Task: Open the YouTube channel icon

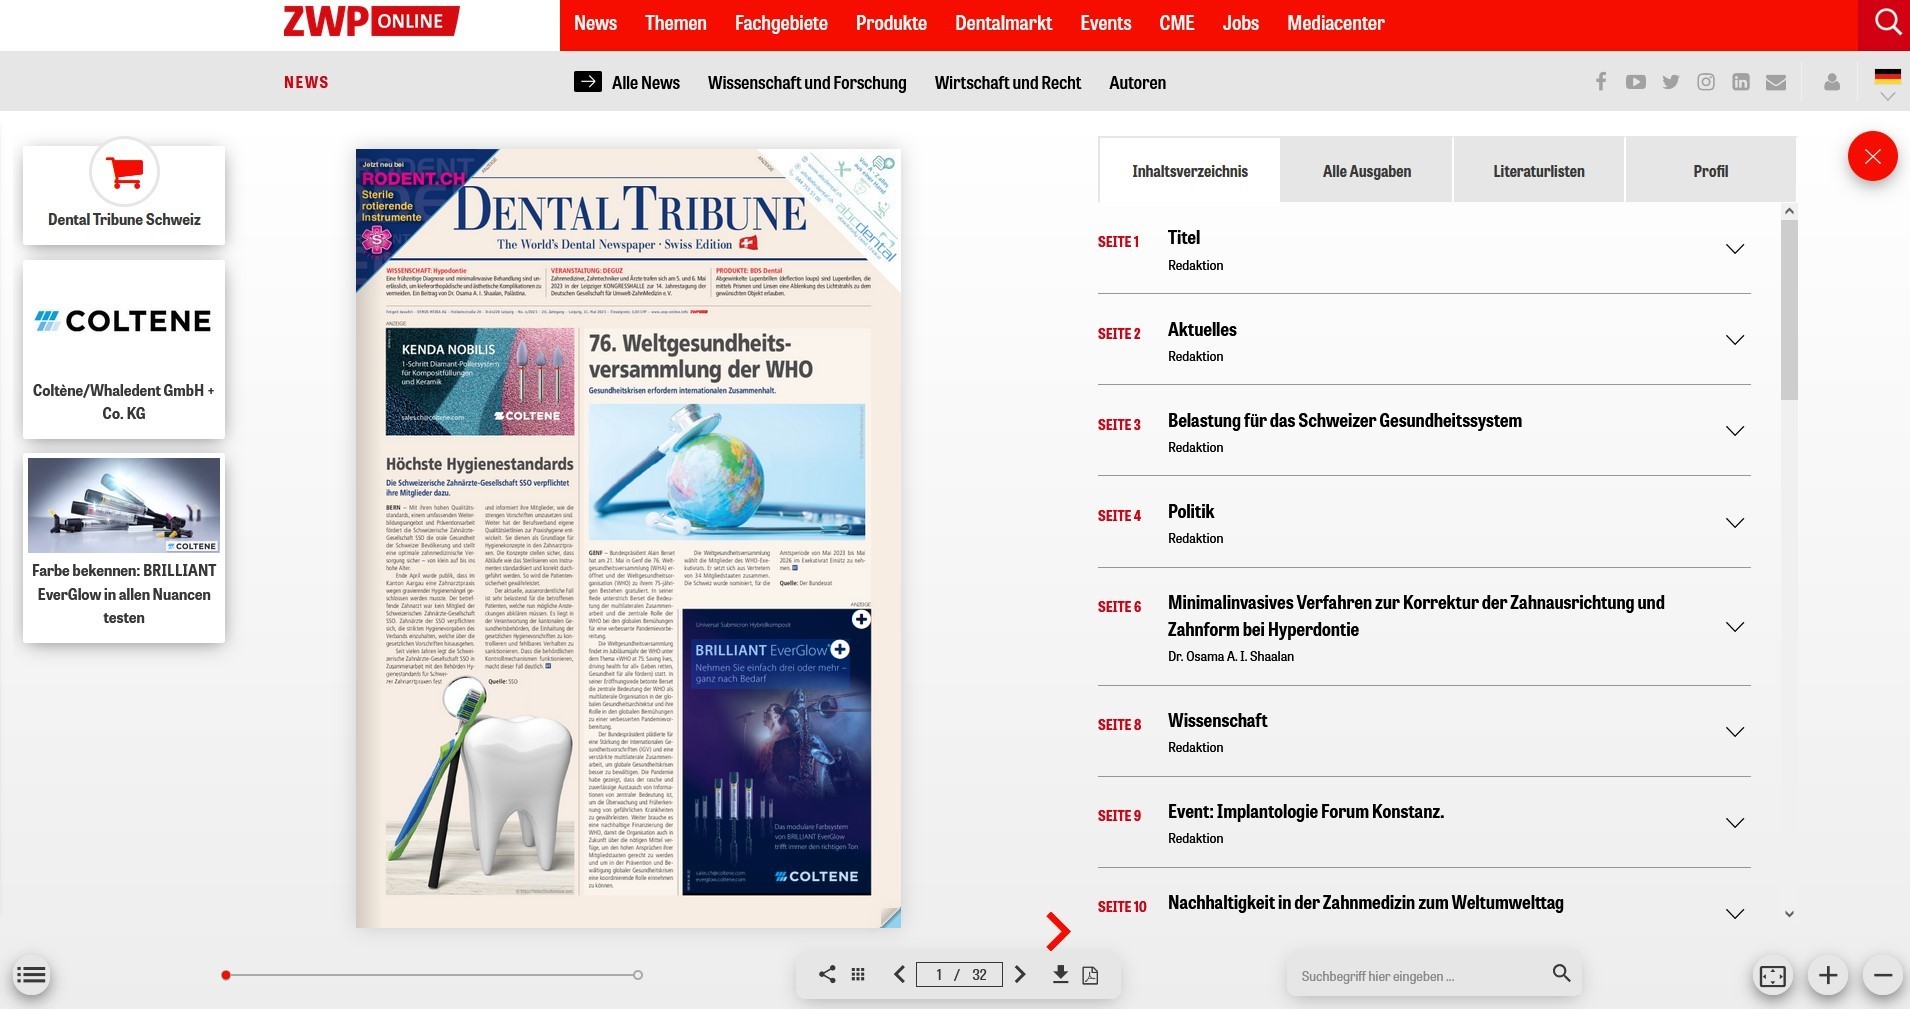Action: (x=1636, y=82)
